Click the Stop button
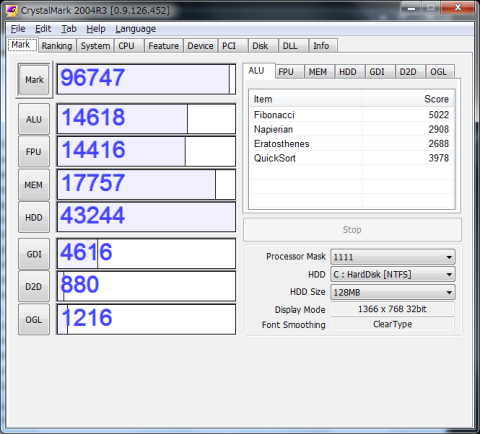480x434 pixels. [352, 230]
